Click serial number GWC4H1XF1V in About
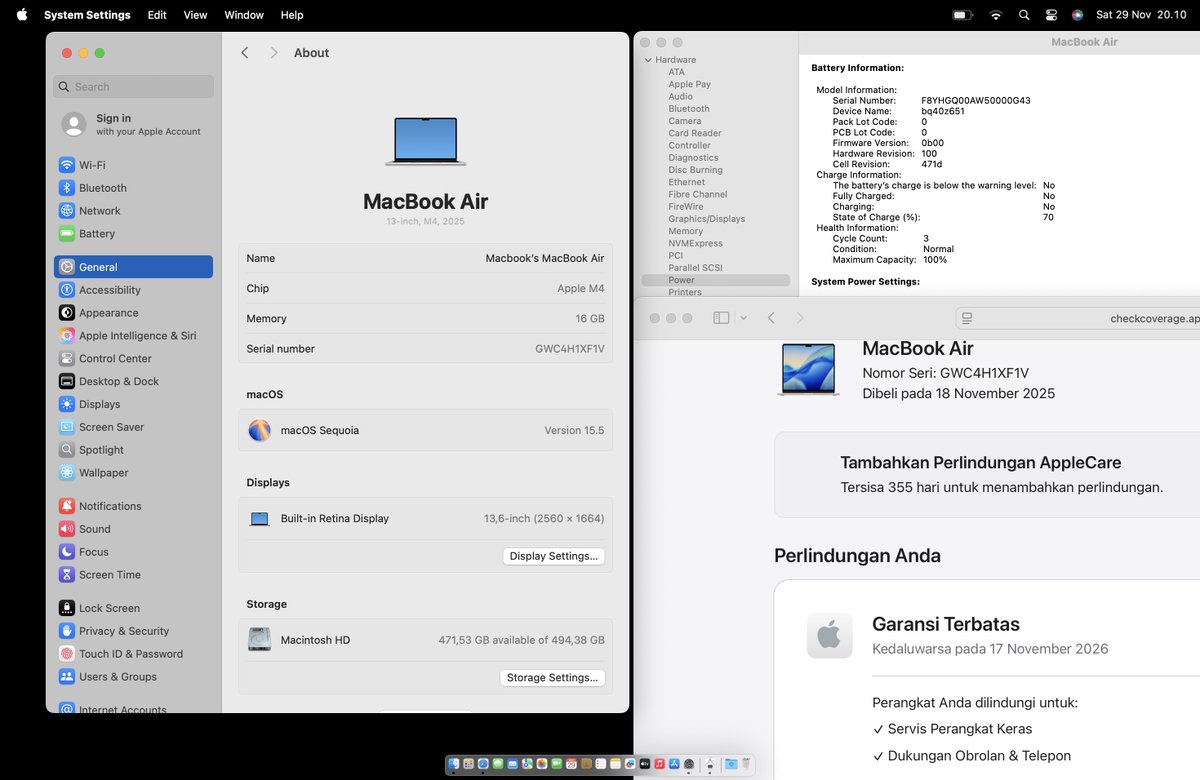The image size is (1200, 780). [x=569, y=349]
